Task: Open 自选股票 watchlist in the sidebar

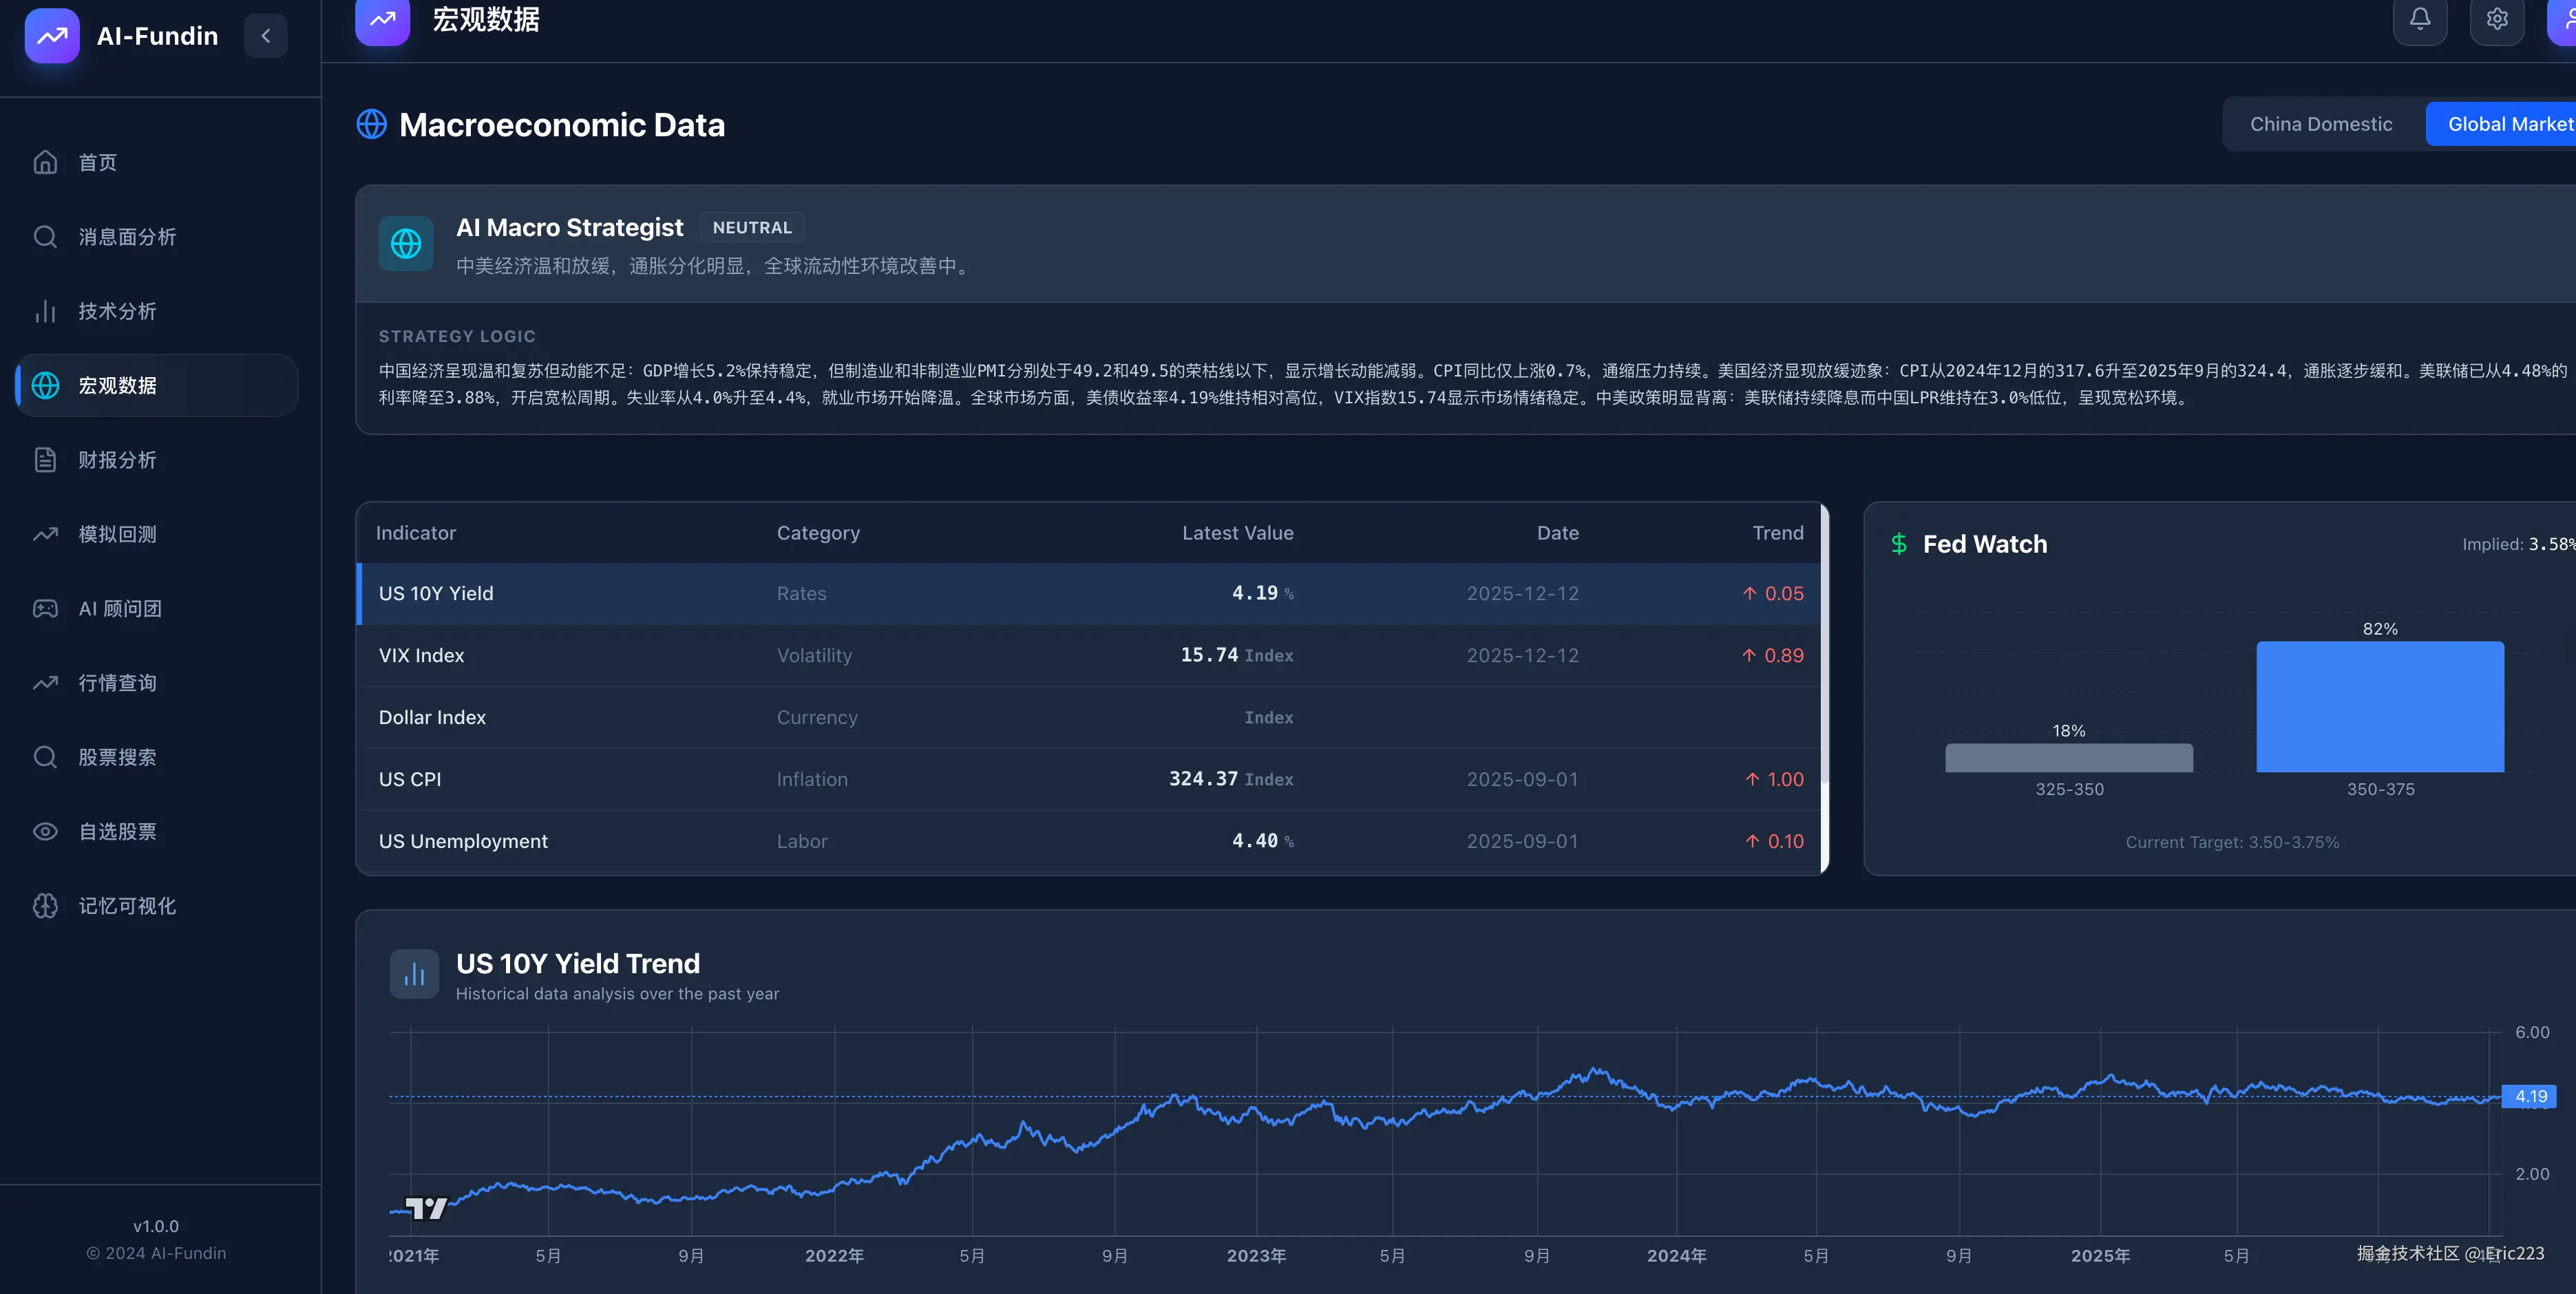Action: (117, 831)
